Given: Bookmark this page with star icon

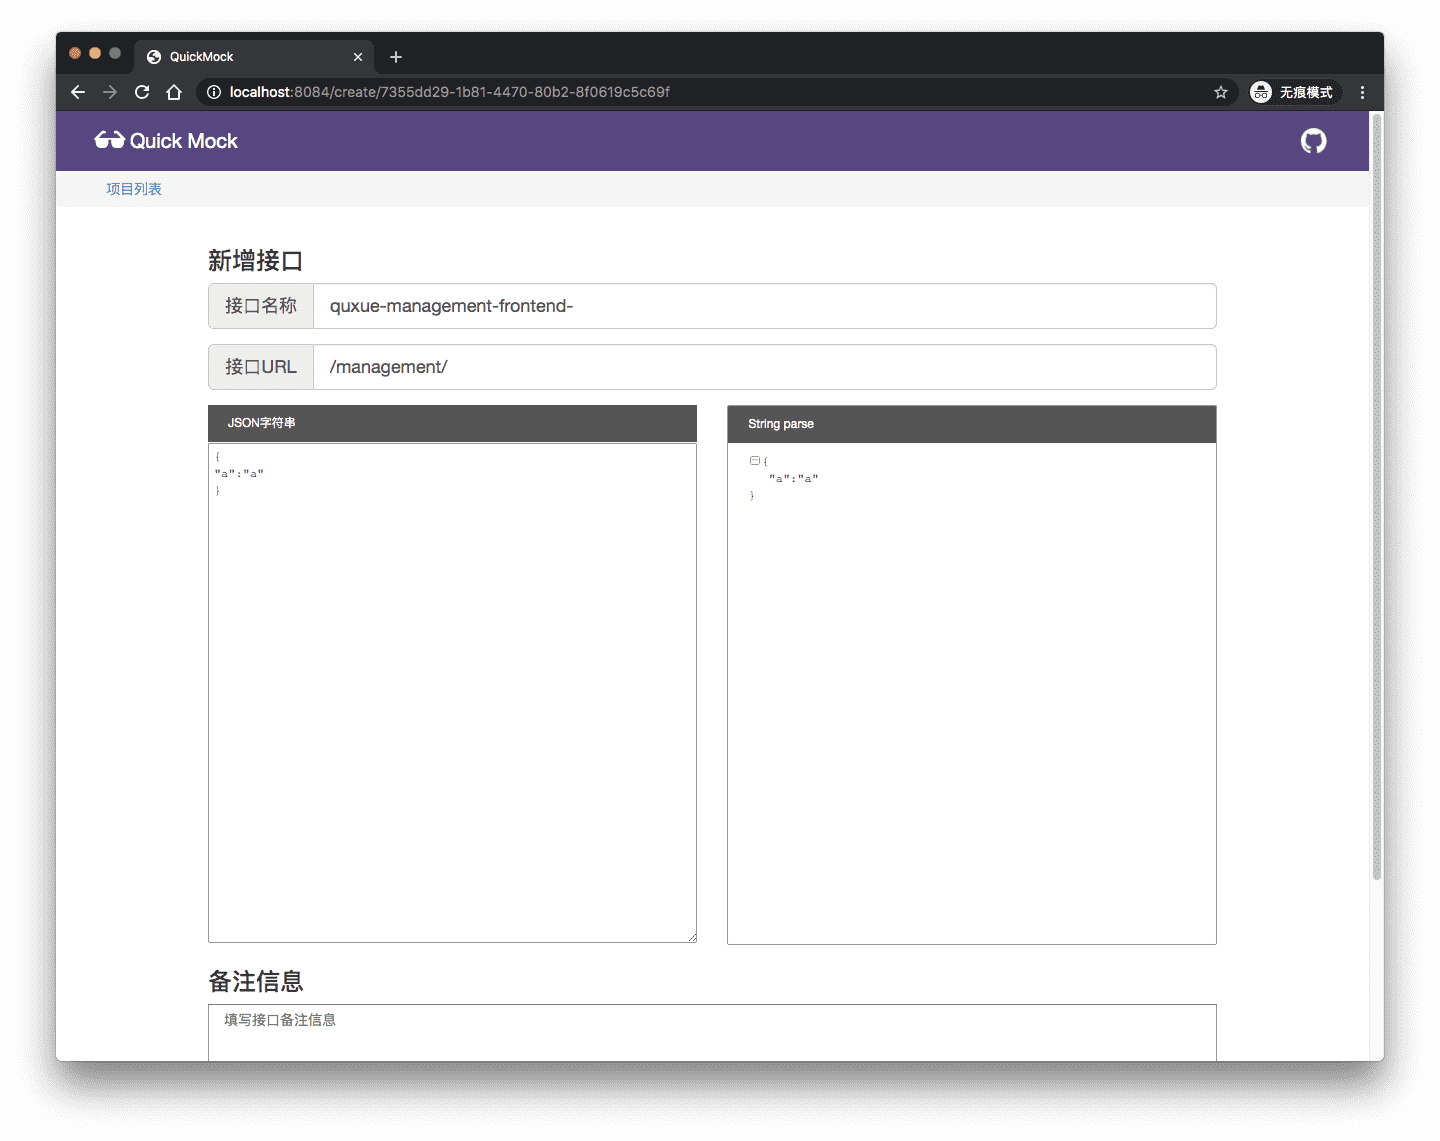Looking at the screenshot, I should (x=1221, y=92).
